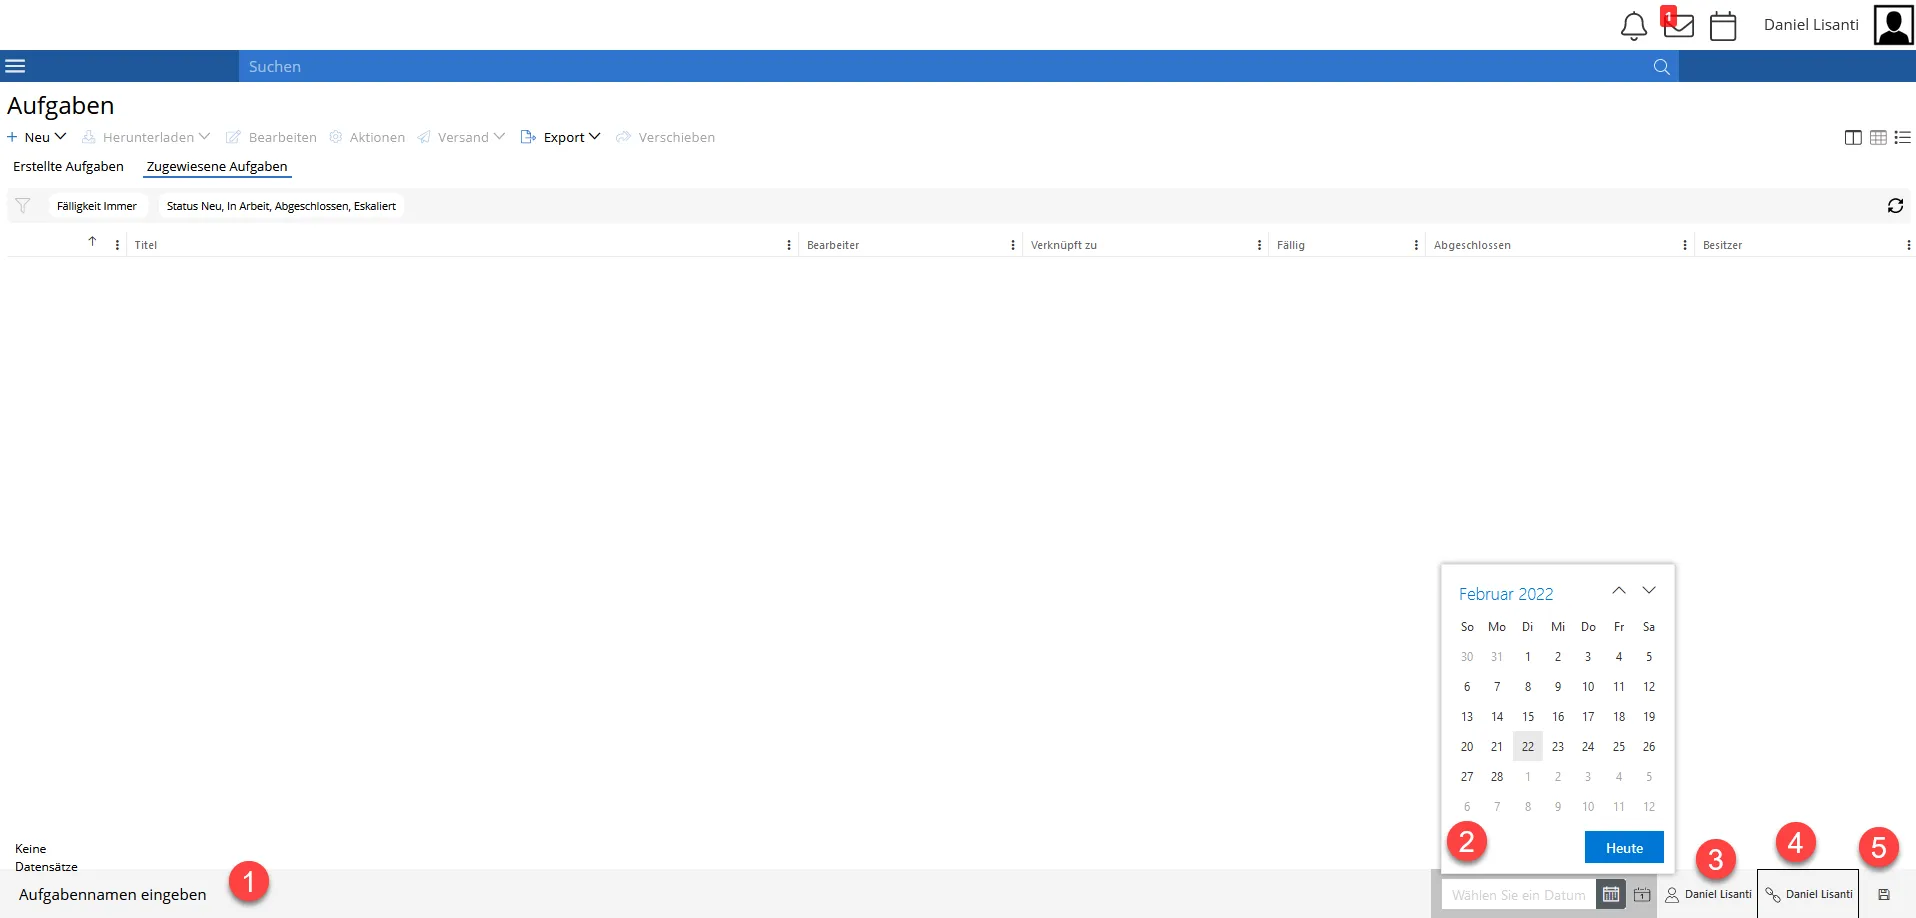Image resolution: width=1916 pixels, height=918 pixels.
Task: Click Daniel Lisanti user name in header
Action: (1811, 25)
